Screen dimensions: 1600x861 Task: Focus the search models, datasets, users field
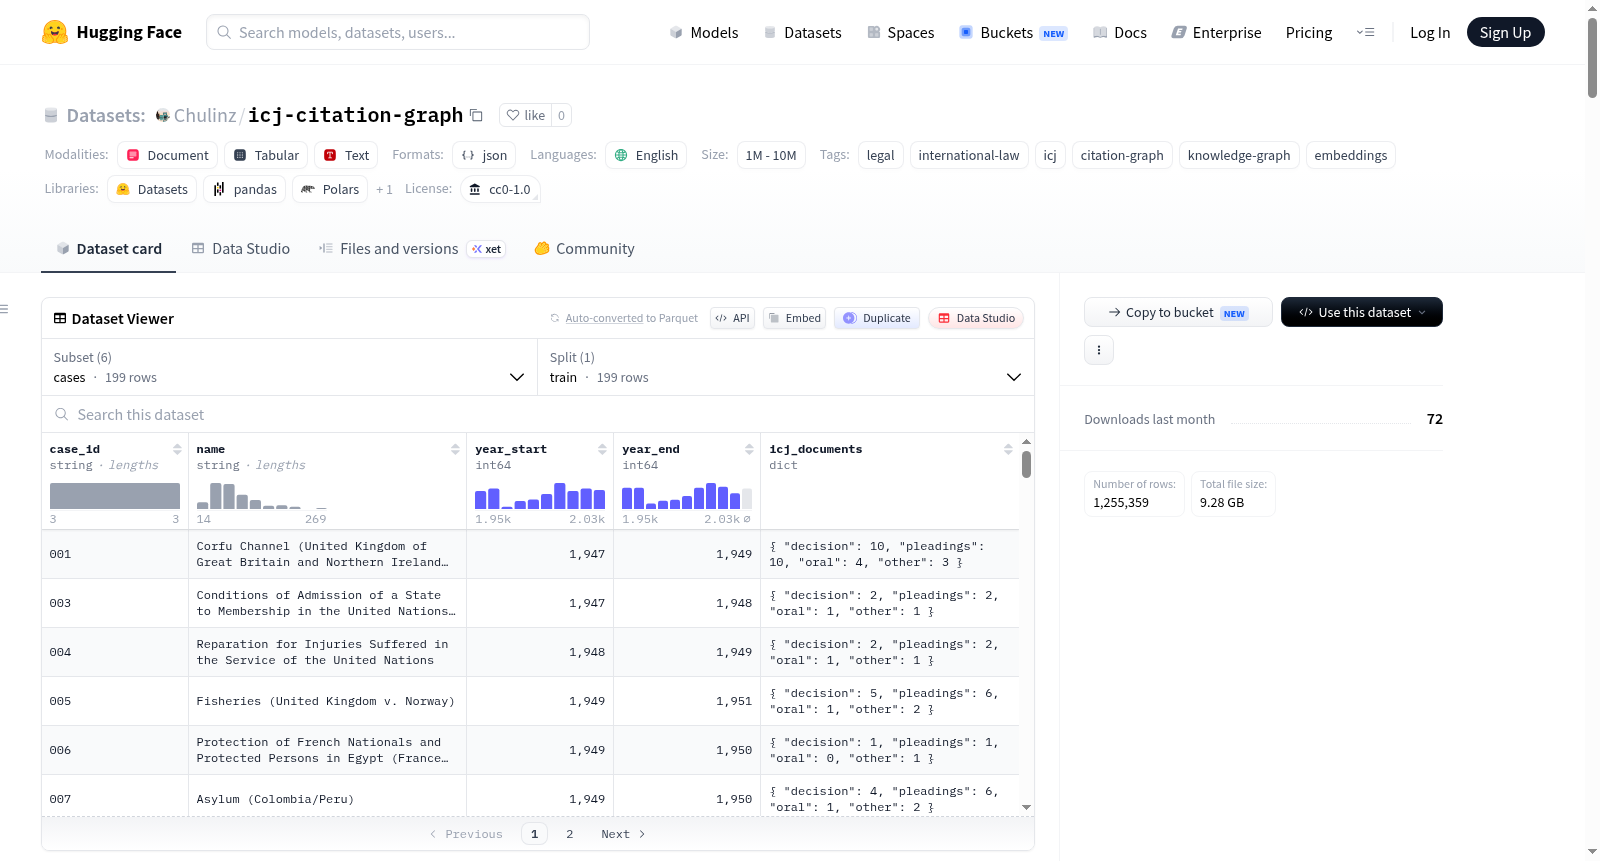pos(398,32)
